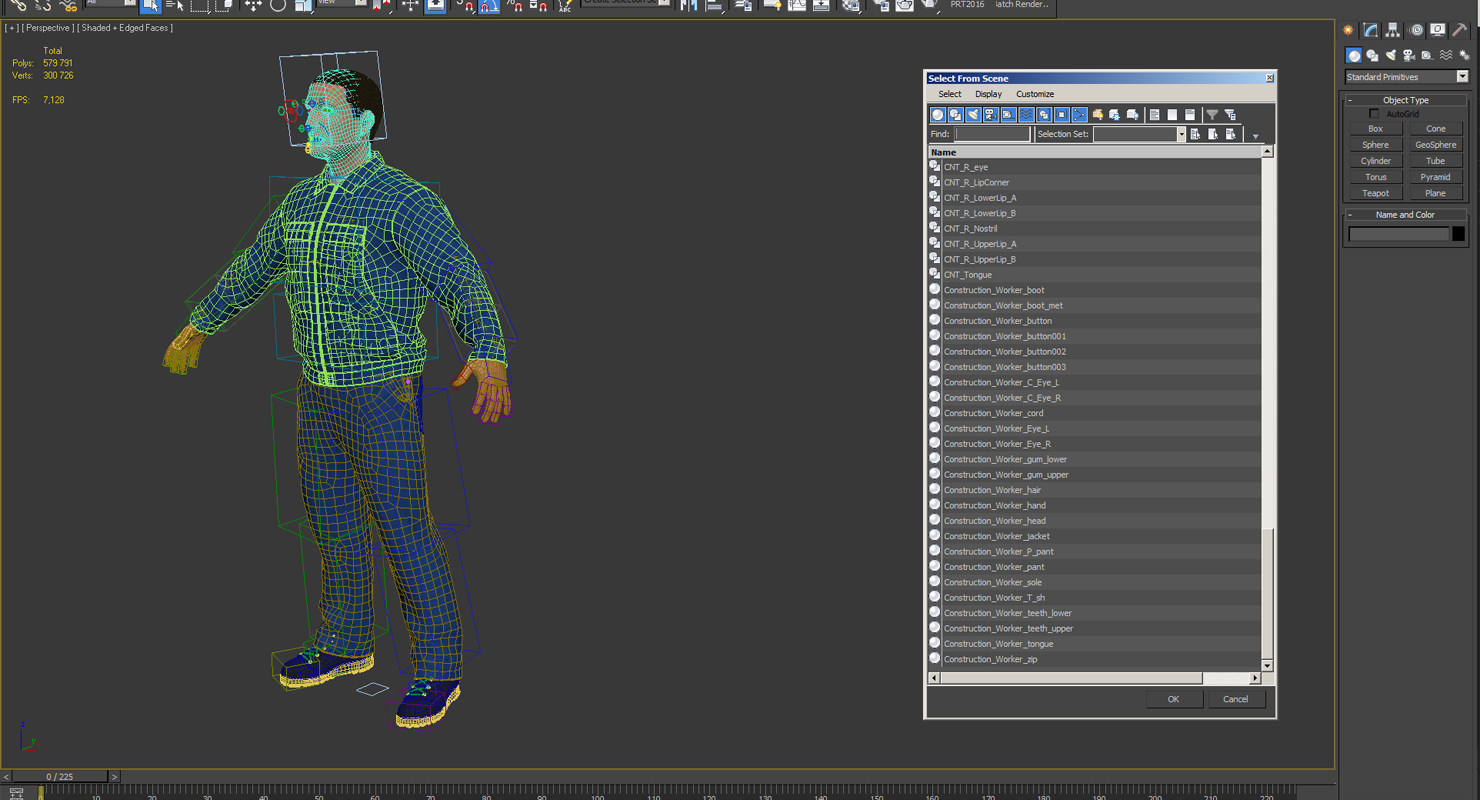The width and height of the screenshot is (1480, 800).
Task: Click the Display Frozen Objects icon
Action: [x=1115, y=115]
